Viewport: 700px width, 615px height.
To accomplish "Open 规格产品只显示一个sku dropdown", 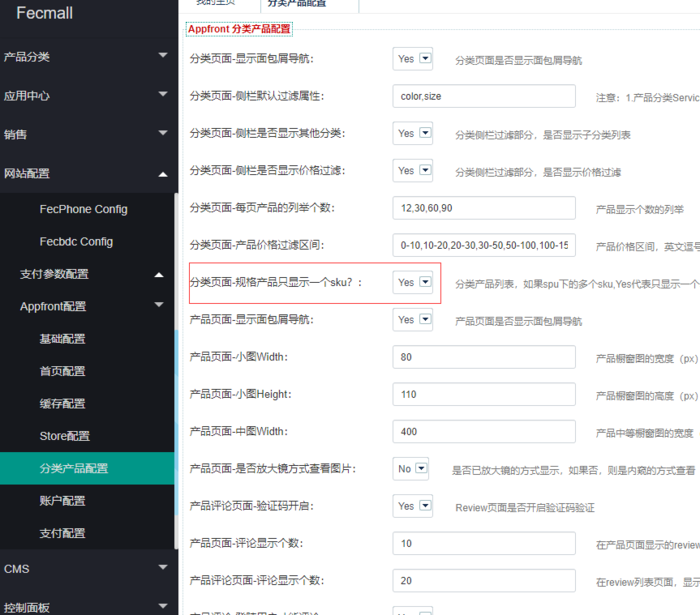I will pos(413,283).
